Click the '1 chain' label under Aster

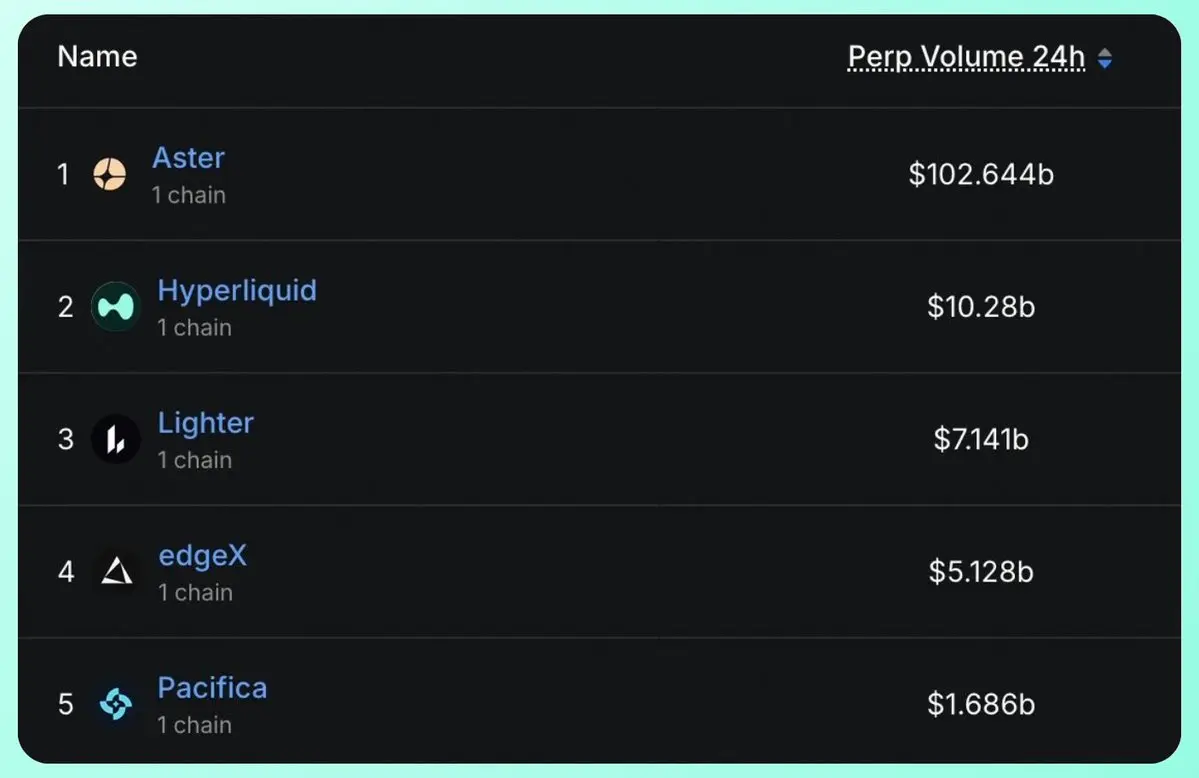point(188,195)
